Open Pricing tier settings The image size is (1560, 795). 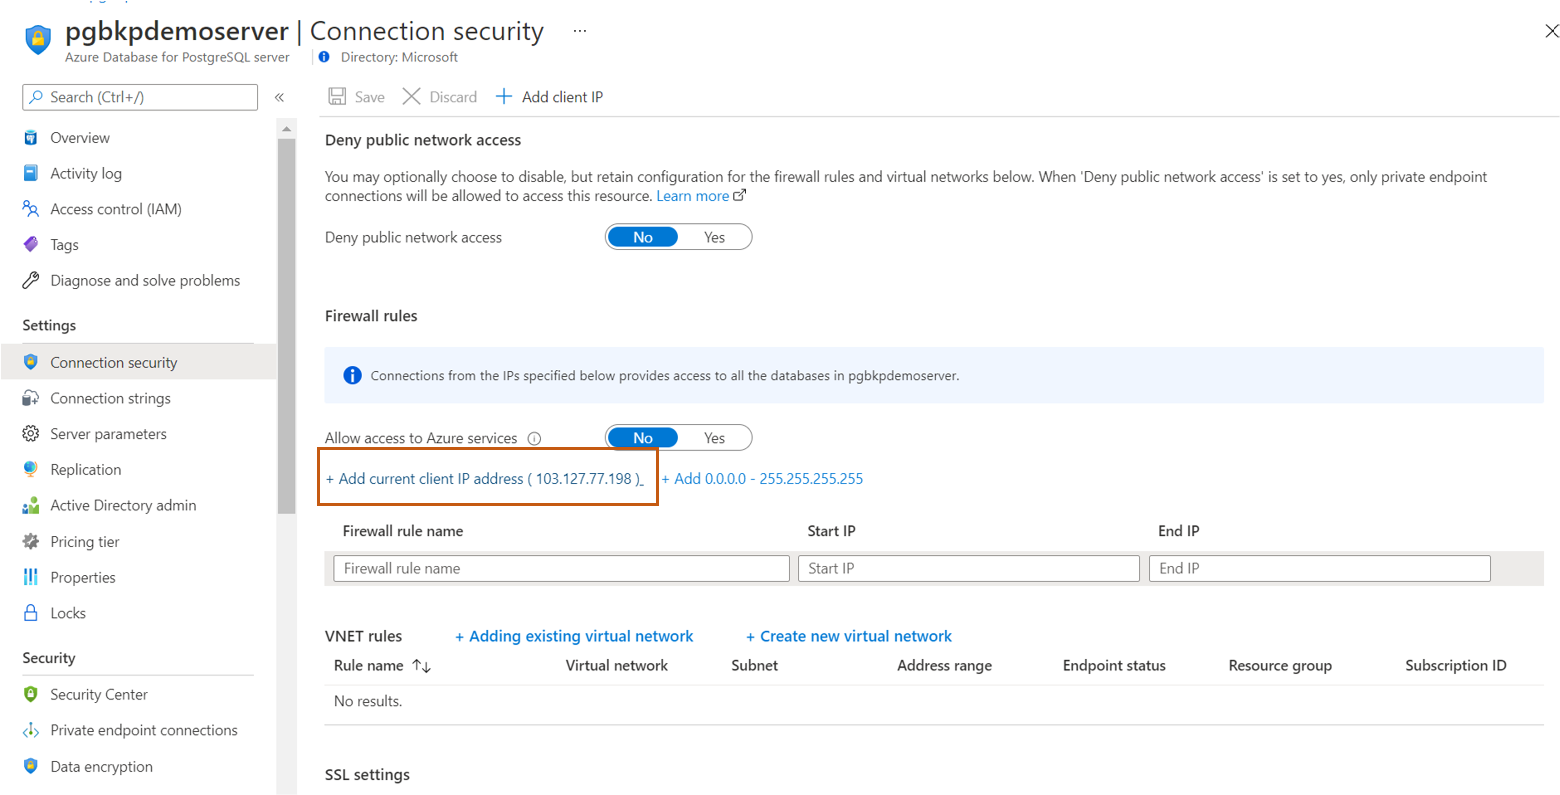[x=85, y=541]
